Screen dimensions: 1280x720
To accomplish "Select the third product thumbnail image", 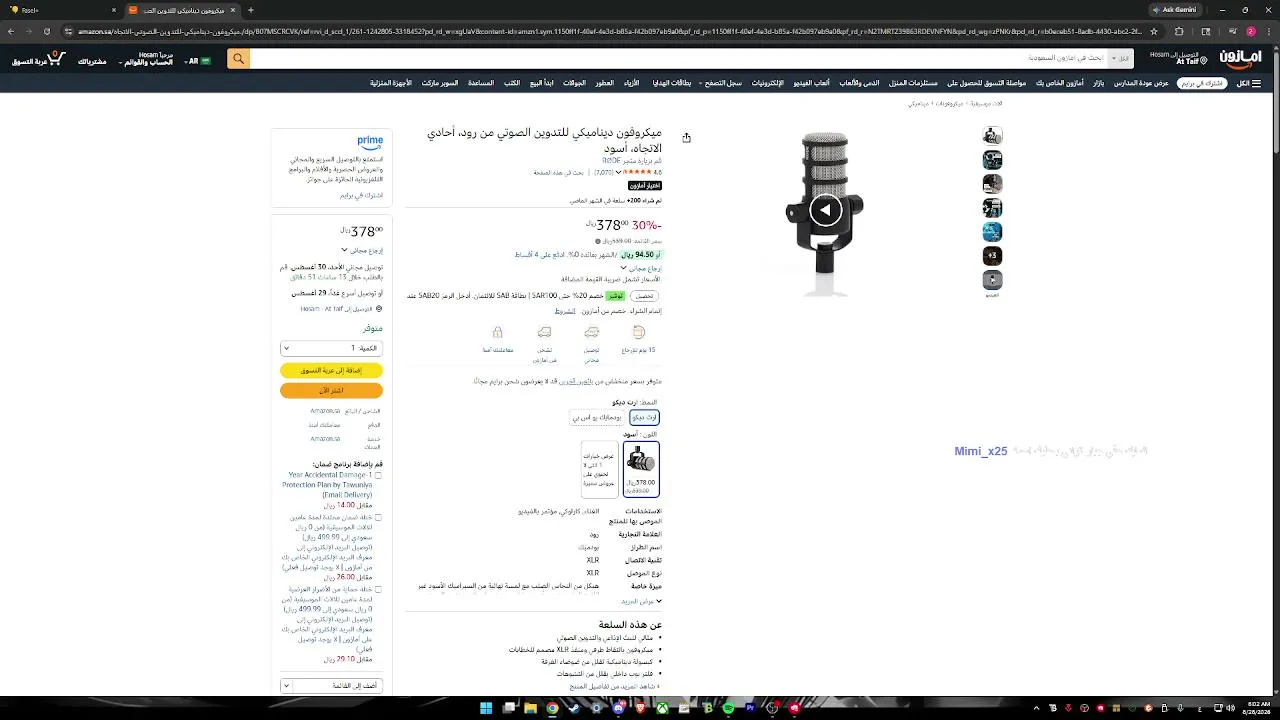I will (x=992, y=184).
